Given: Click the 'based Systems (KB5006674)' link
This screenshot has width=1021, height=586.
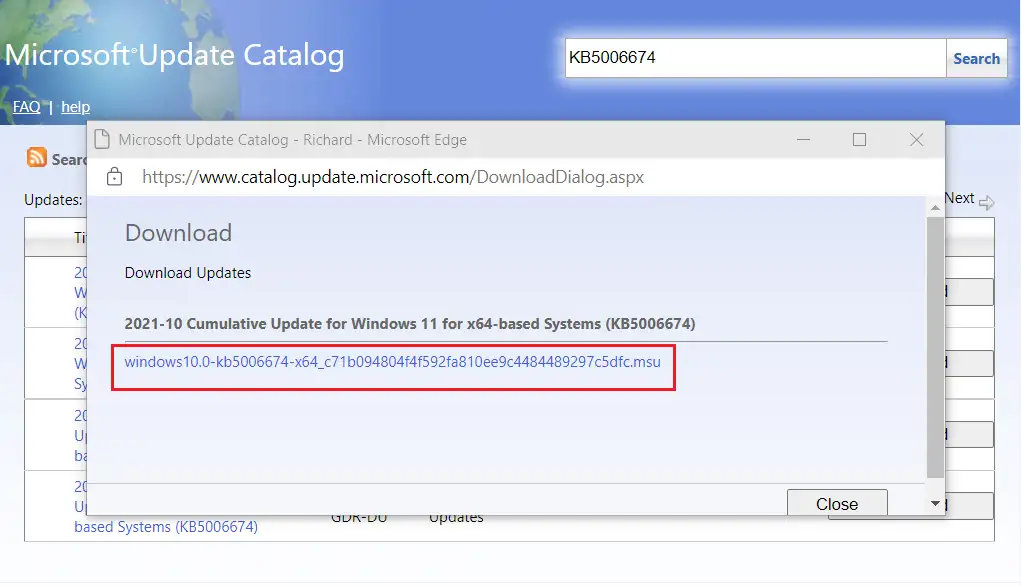Looking at the screenshot, I should pyautogui.click(x=166, y=527).
